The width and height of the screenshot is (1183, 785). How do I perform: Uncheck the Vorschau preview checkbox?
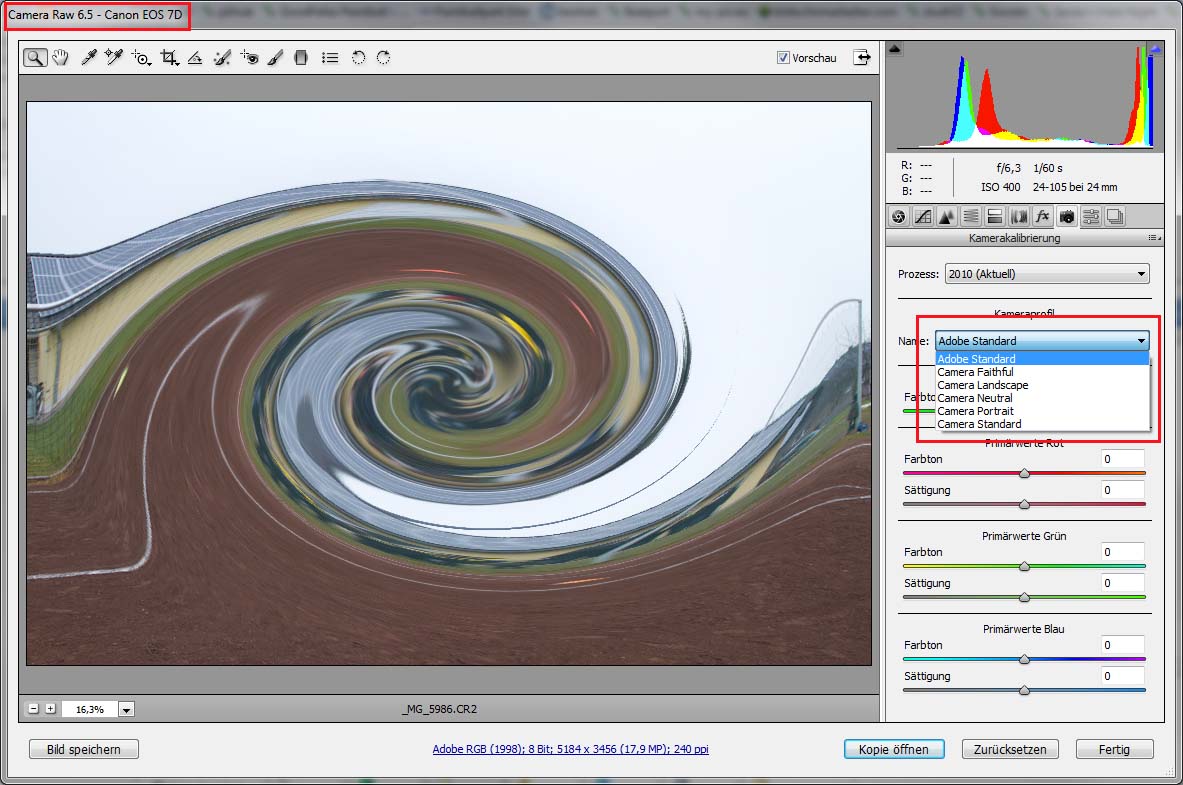coord(783,58)
